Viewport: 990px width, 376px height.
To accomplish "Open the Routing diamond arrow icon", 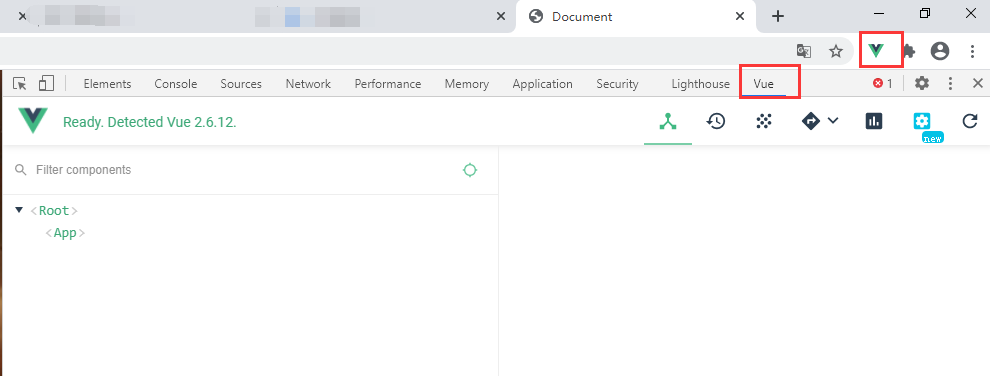I will tap(811, 121).
